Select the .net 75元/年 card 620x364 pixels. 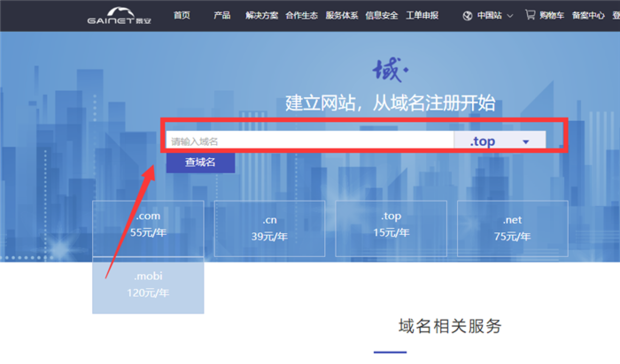click(512, 228)
